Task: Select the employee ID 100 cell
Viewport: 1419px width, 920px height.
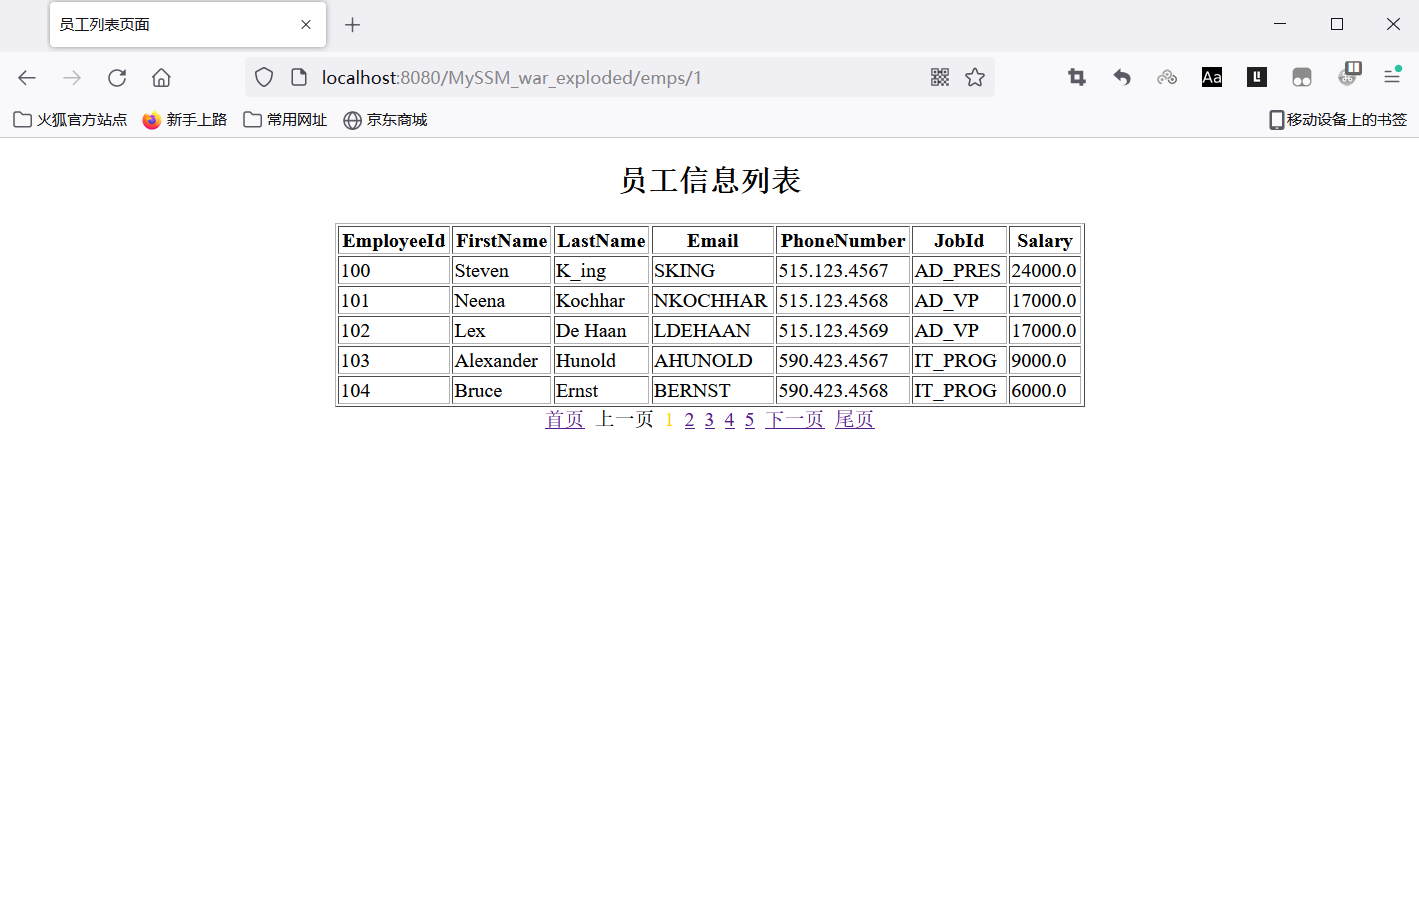Action: pyautogui.click(x=394, y=271)
